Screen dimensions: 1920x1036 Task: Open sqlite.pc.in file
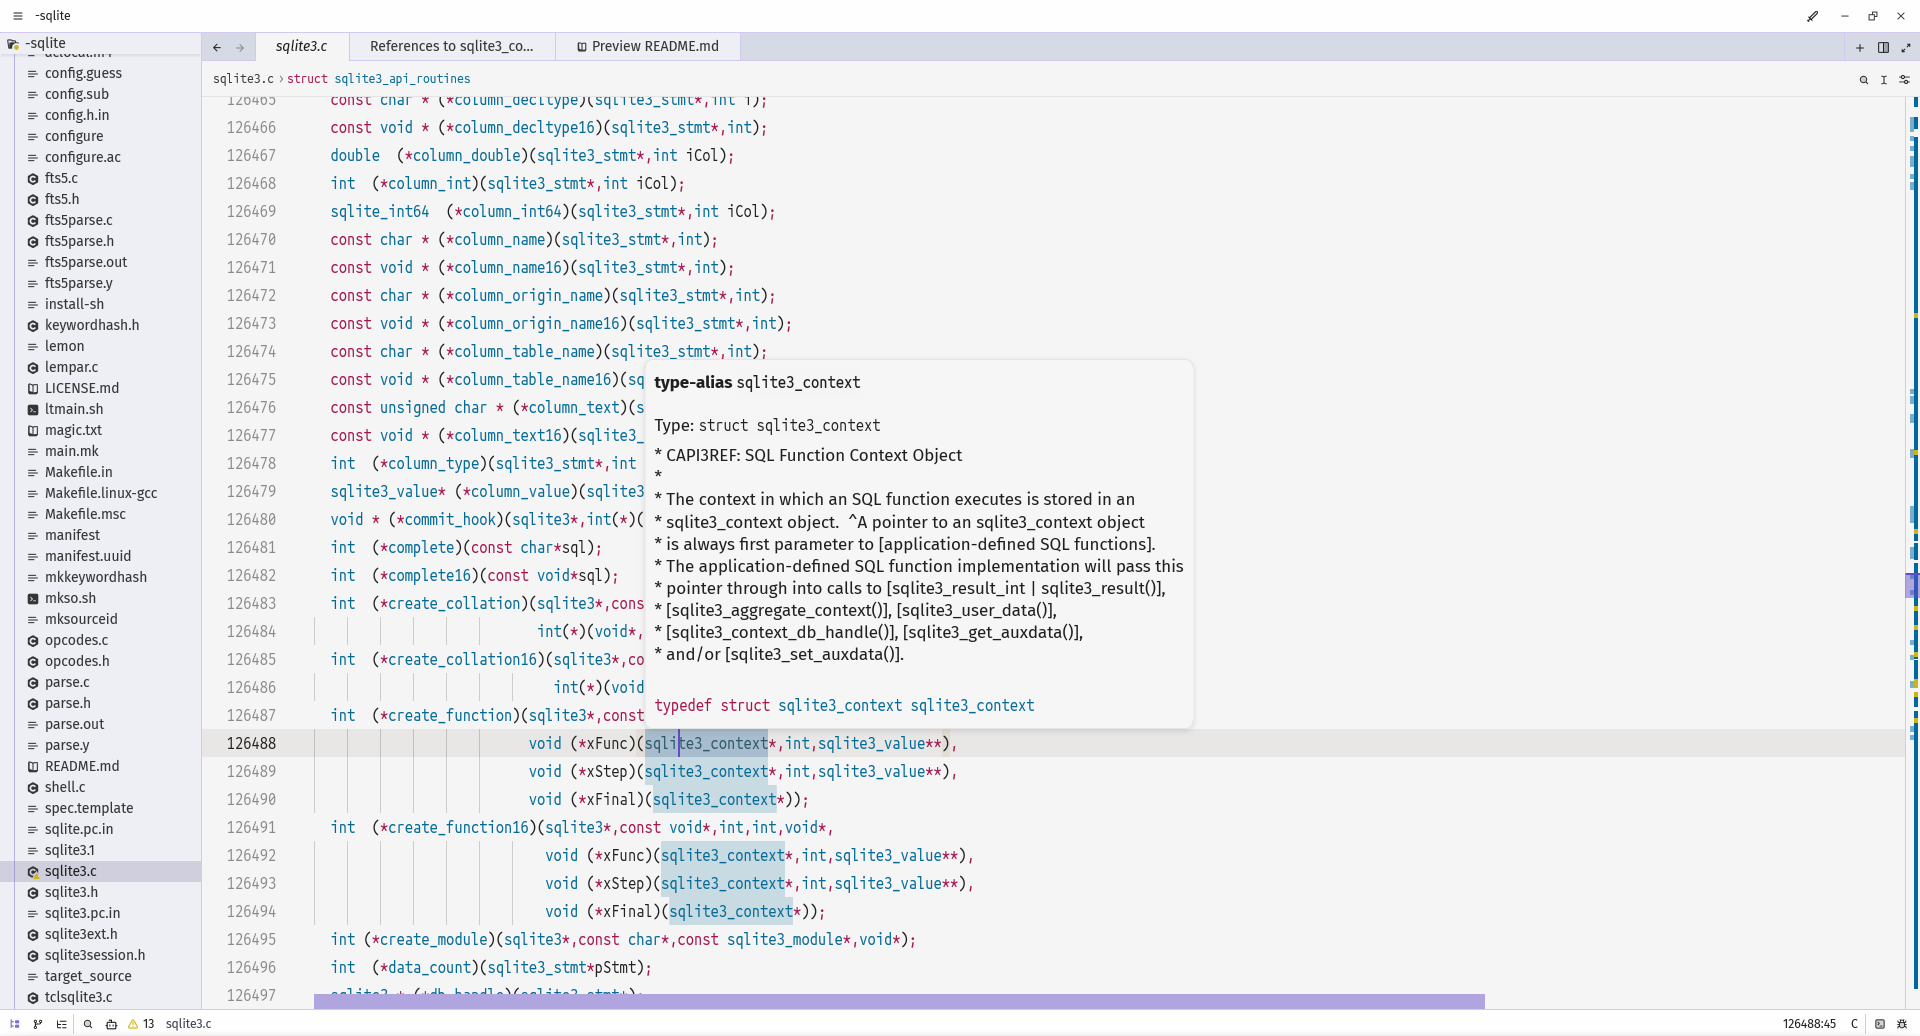[78, 829]
